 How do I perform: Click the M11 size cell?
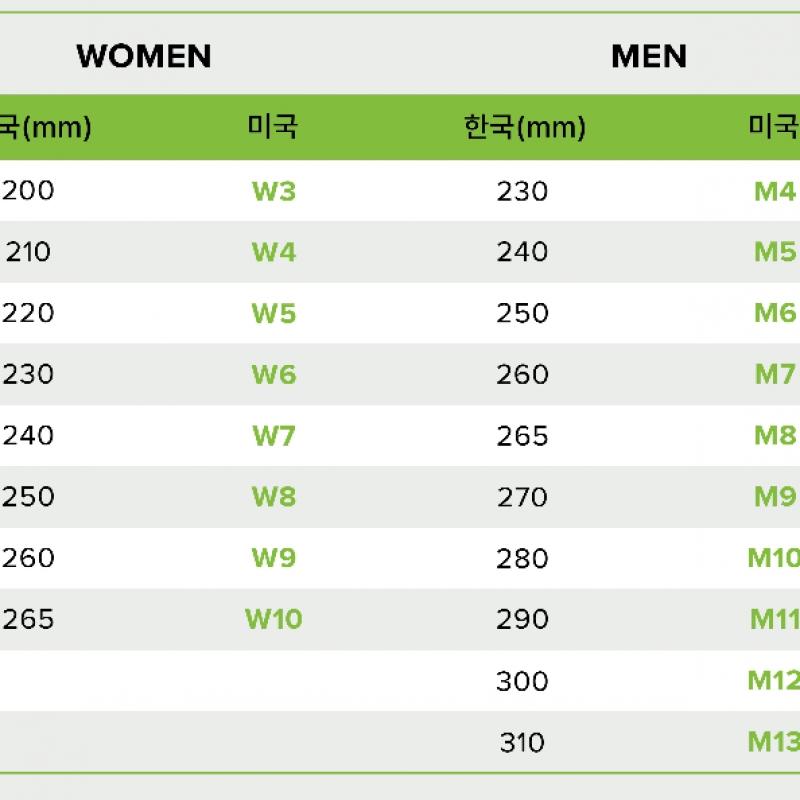774,619
